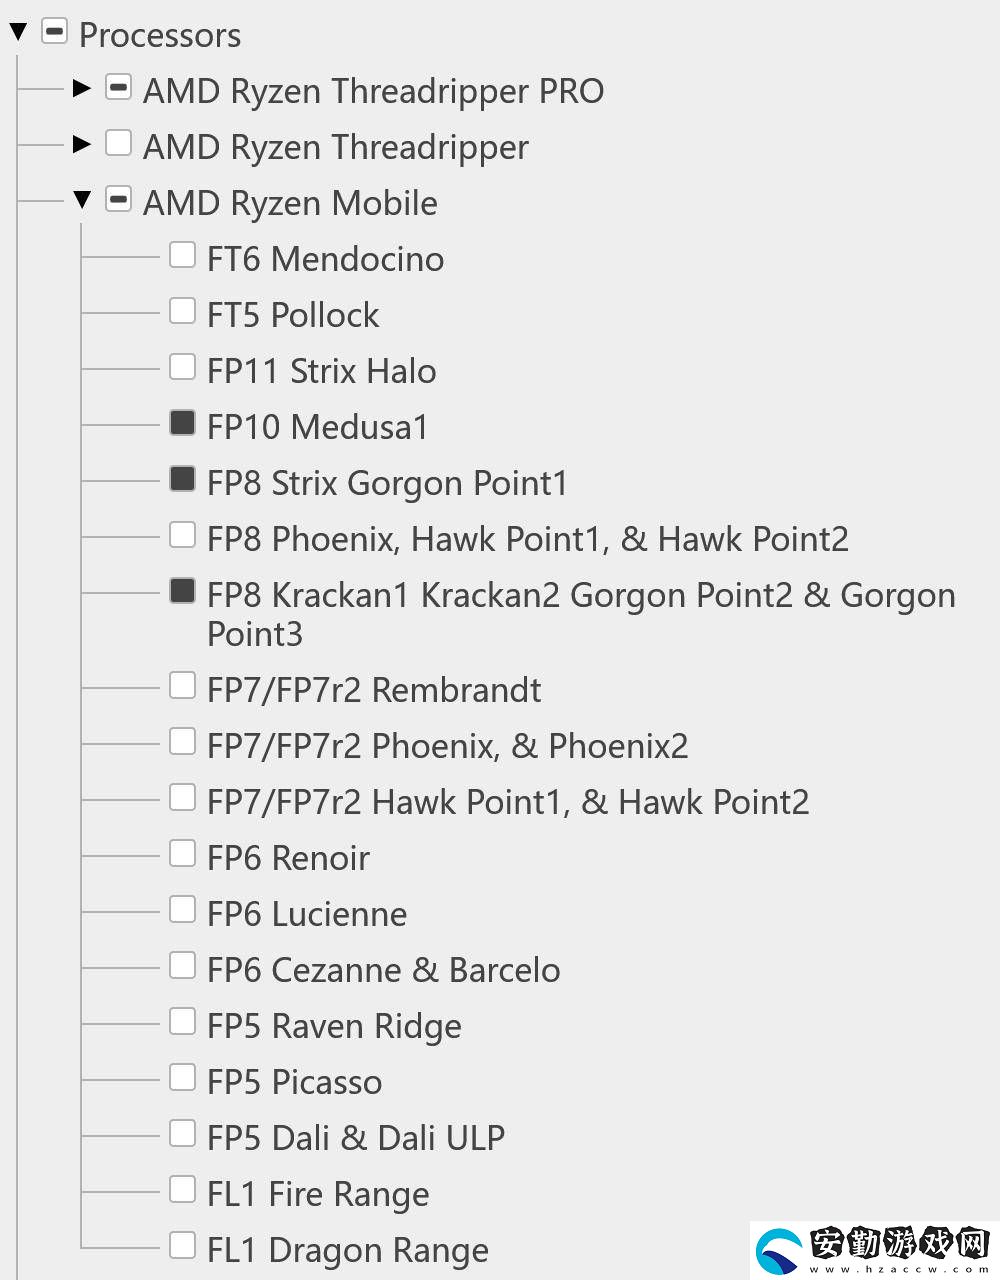The height and width of the screenshot is (1280, 1000).
Task: Uncheck FP8 Krackan1 Krackan2 Gorgon checkbox
Action: [x=182, y=591]
